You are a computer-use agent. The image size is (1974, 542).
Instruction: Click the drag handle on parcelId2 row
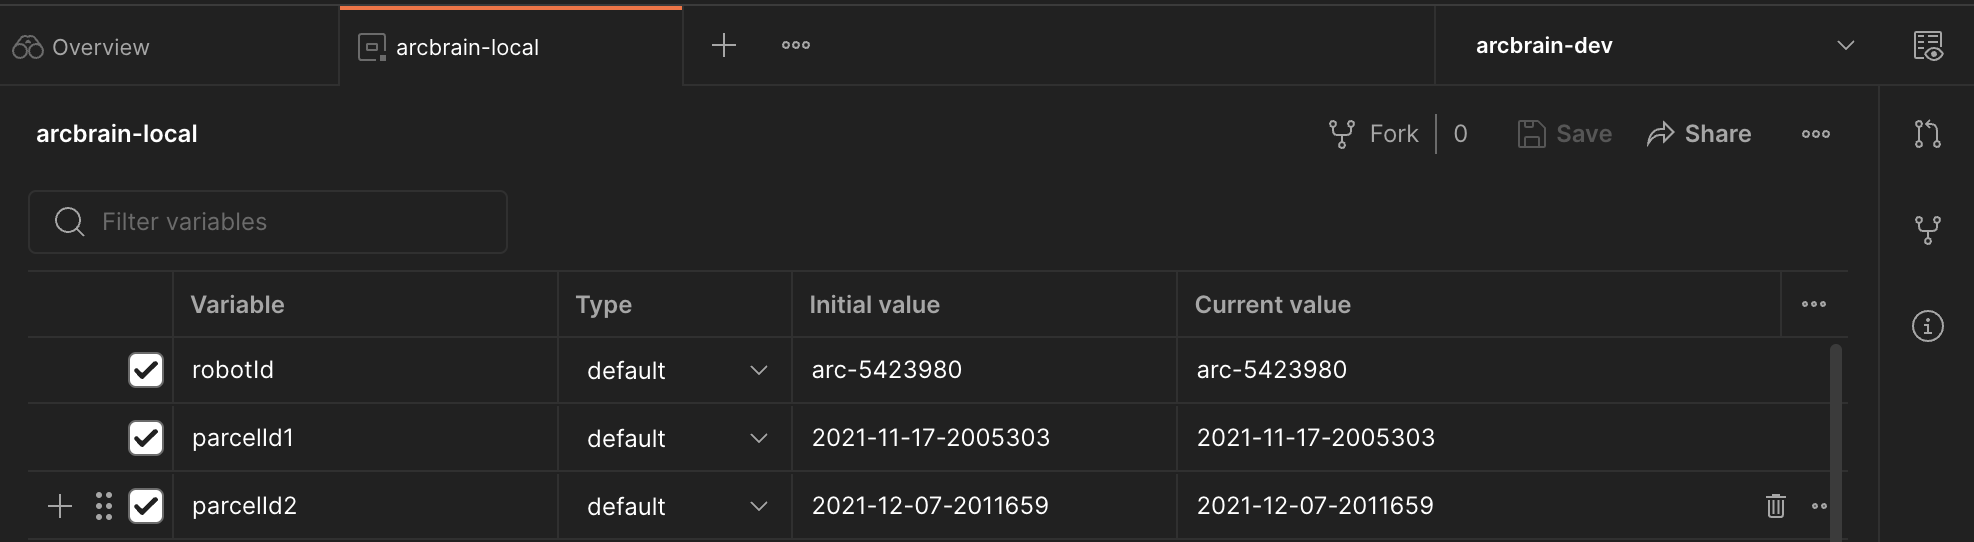[104, 506]
